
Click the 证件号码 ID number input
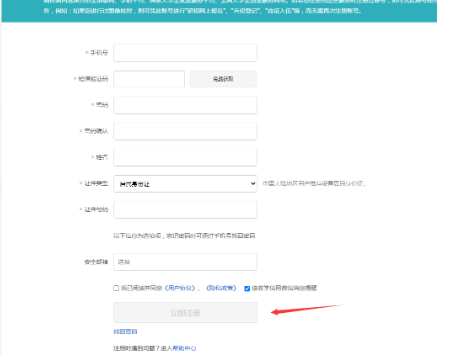point(185,210)
